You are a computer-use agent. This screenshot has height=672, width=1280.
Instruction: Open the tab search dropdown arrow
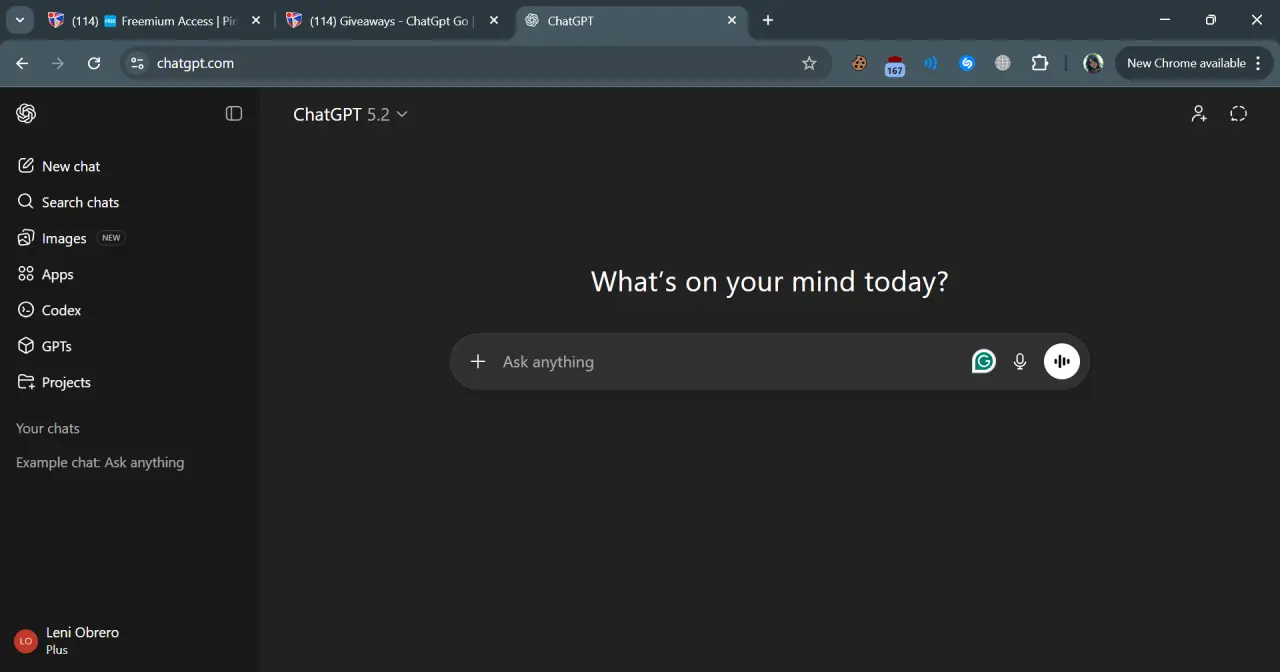[19, 20]
